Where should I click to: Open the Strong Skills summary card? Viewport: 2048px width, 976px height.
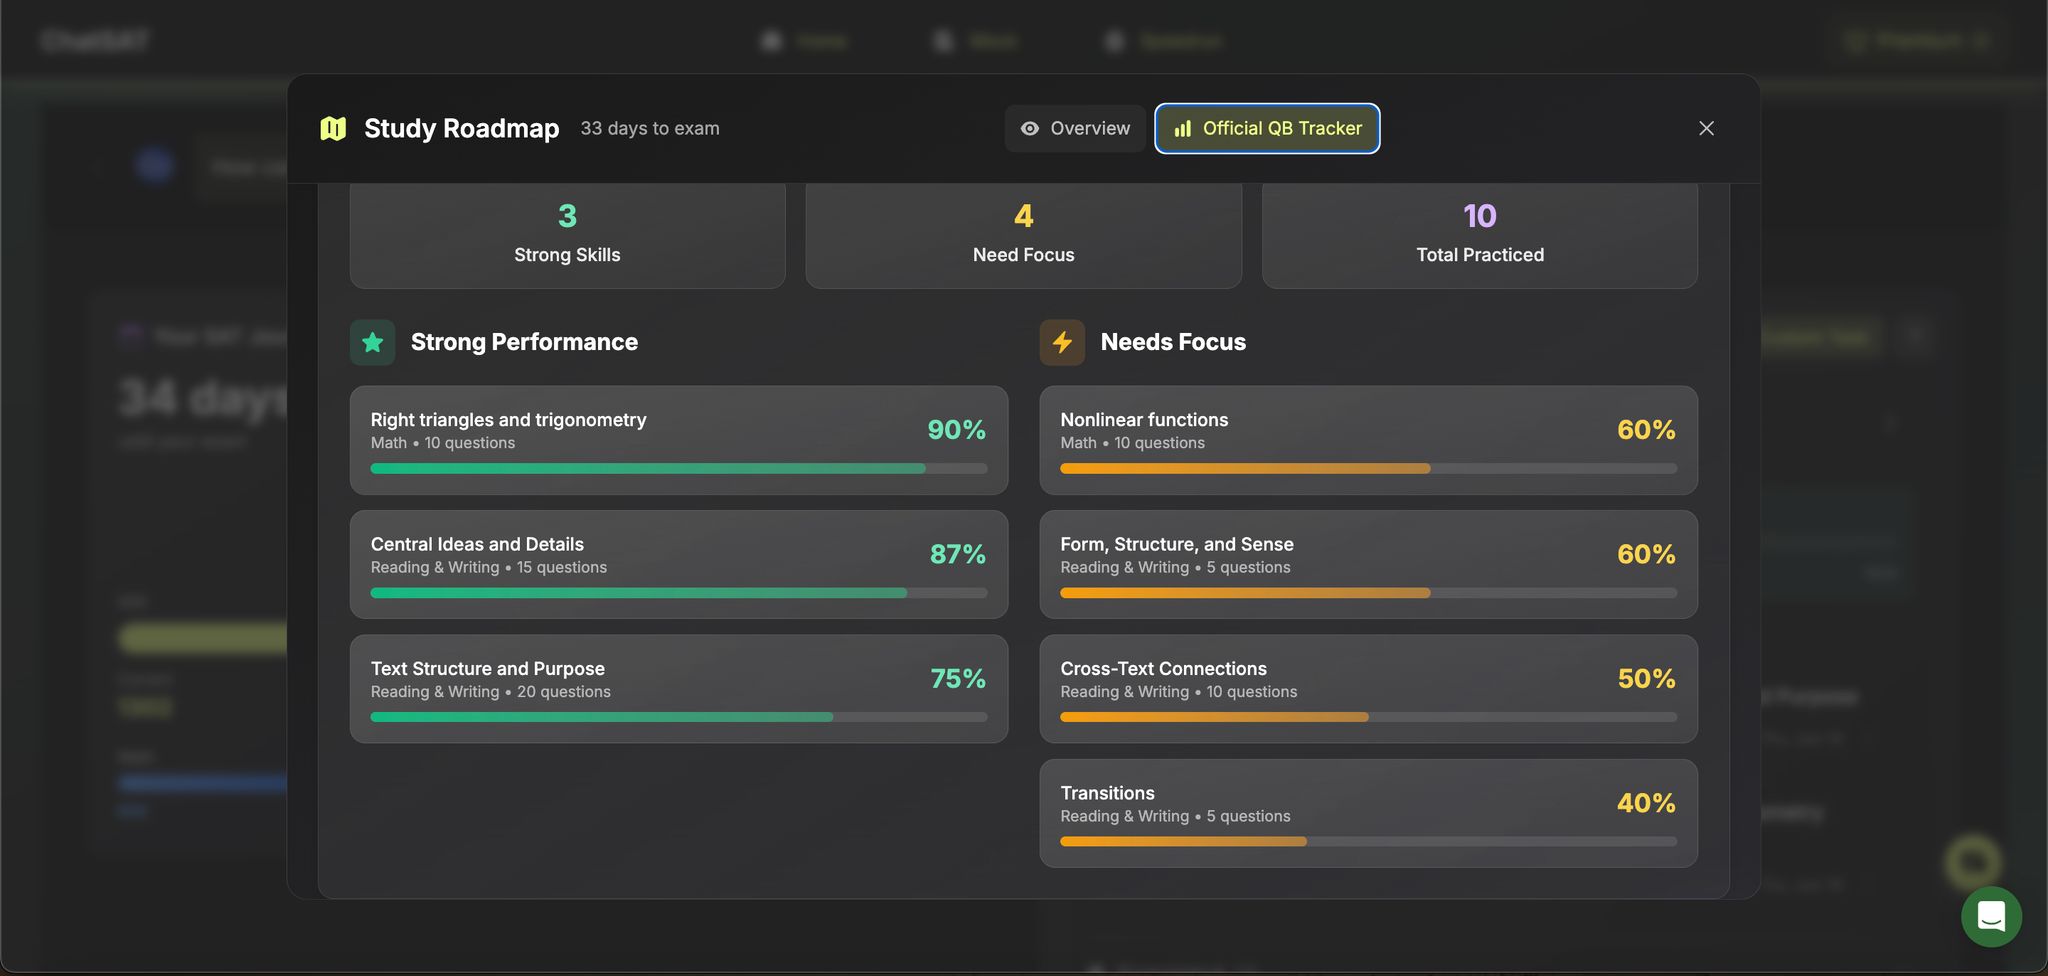click(x=567, y=234)
